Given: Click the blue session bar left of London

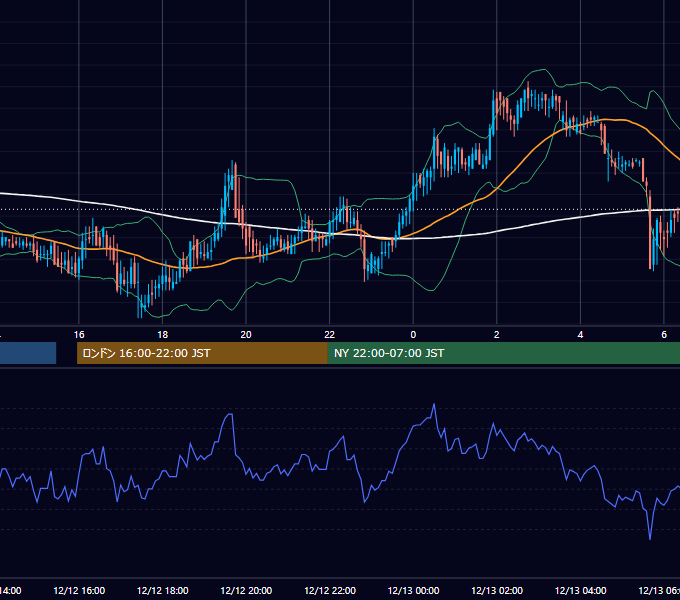Looking at the screenshot, I should click(x=28, y=353).
